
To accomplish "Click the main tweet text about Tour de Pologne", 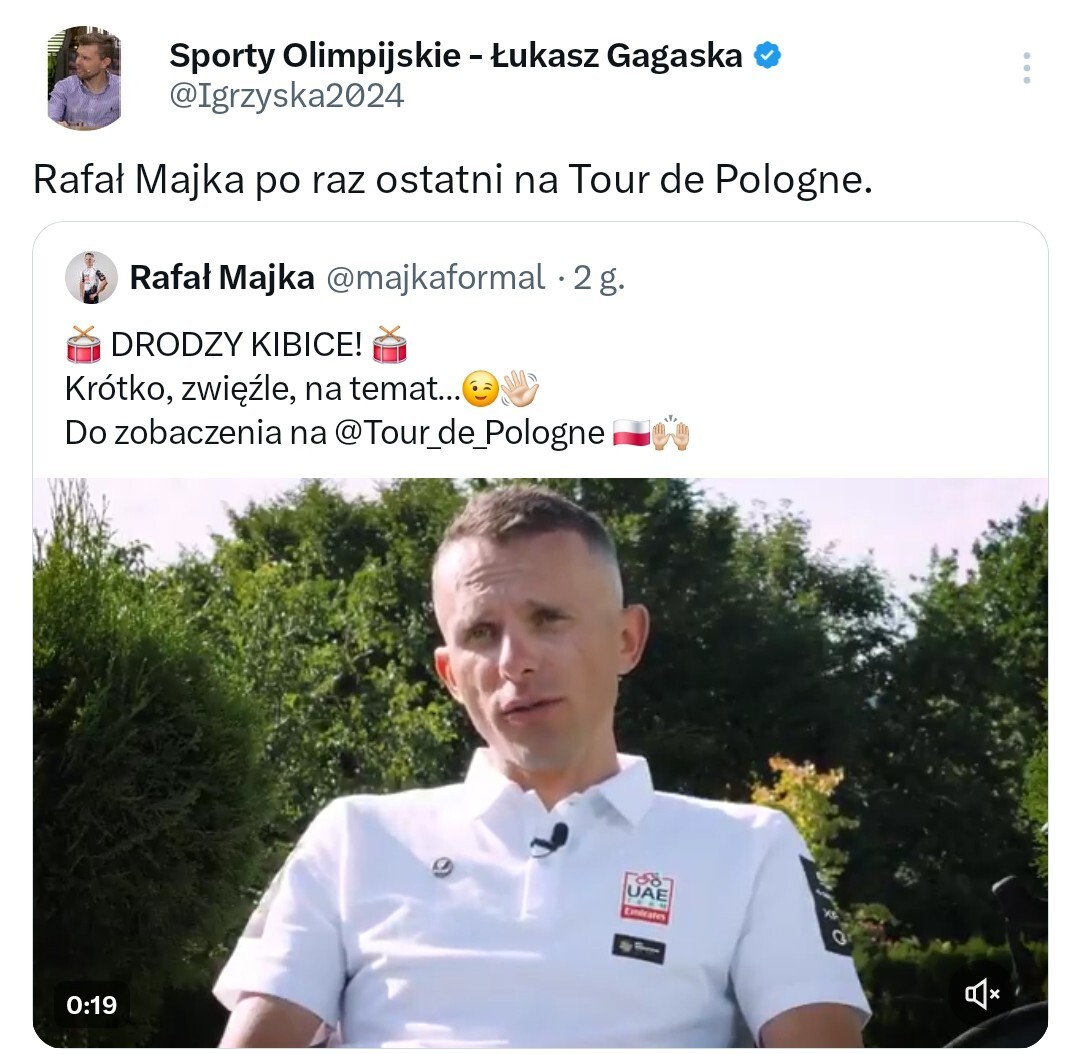I will [x=453, y=180].
